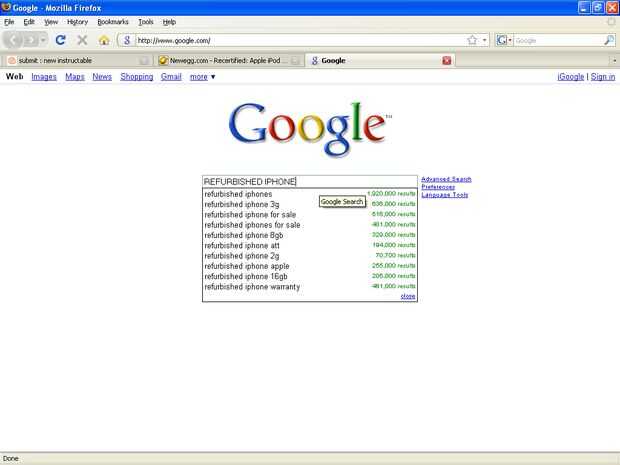Open the list-all-tabs dropdown arrow
Image resolution: width=620 pixels, height=465 pixels.
tap(614, 60)
